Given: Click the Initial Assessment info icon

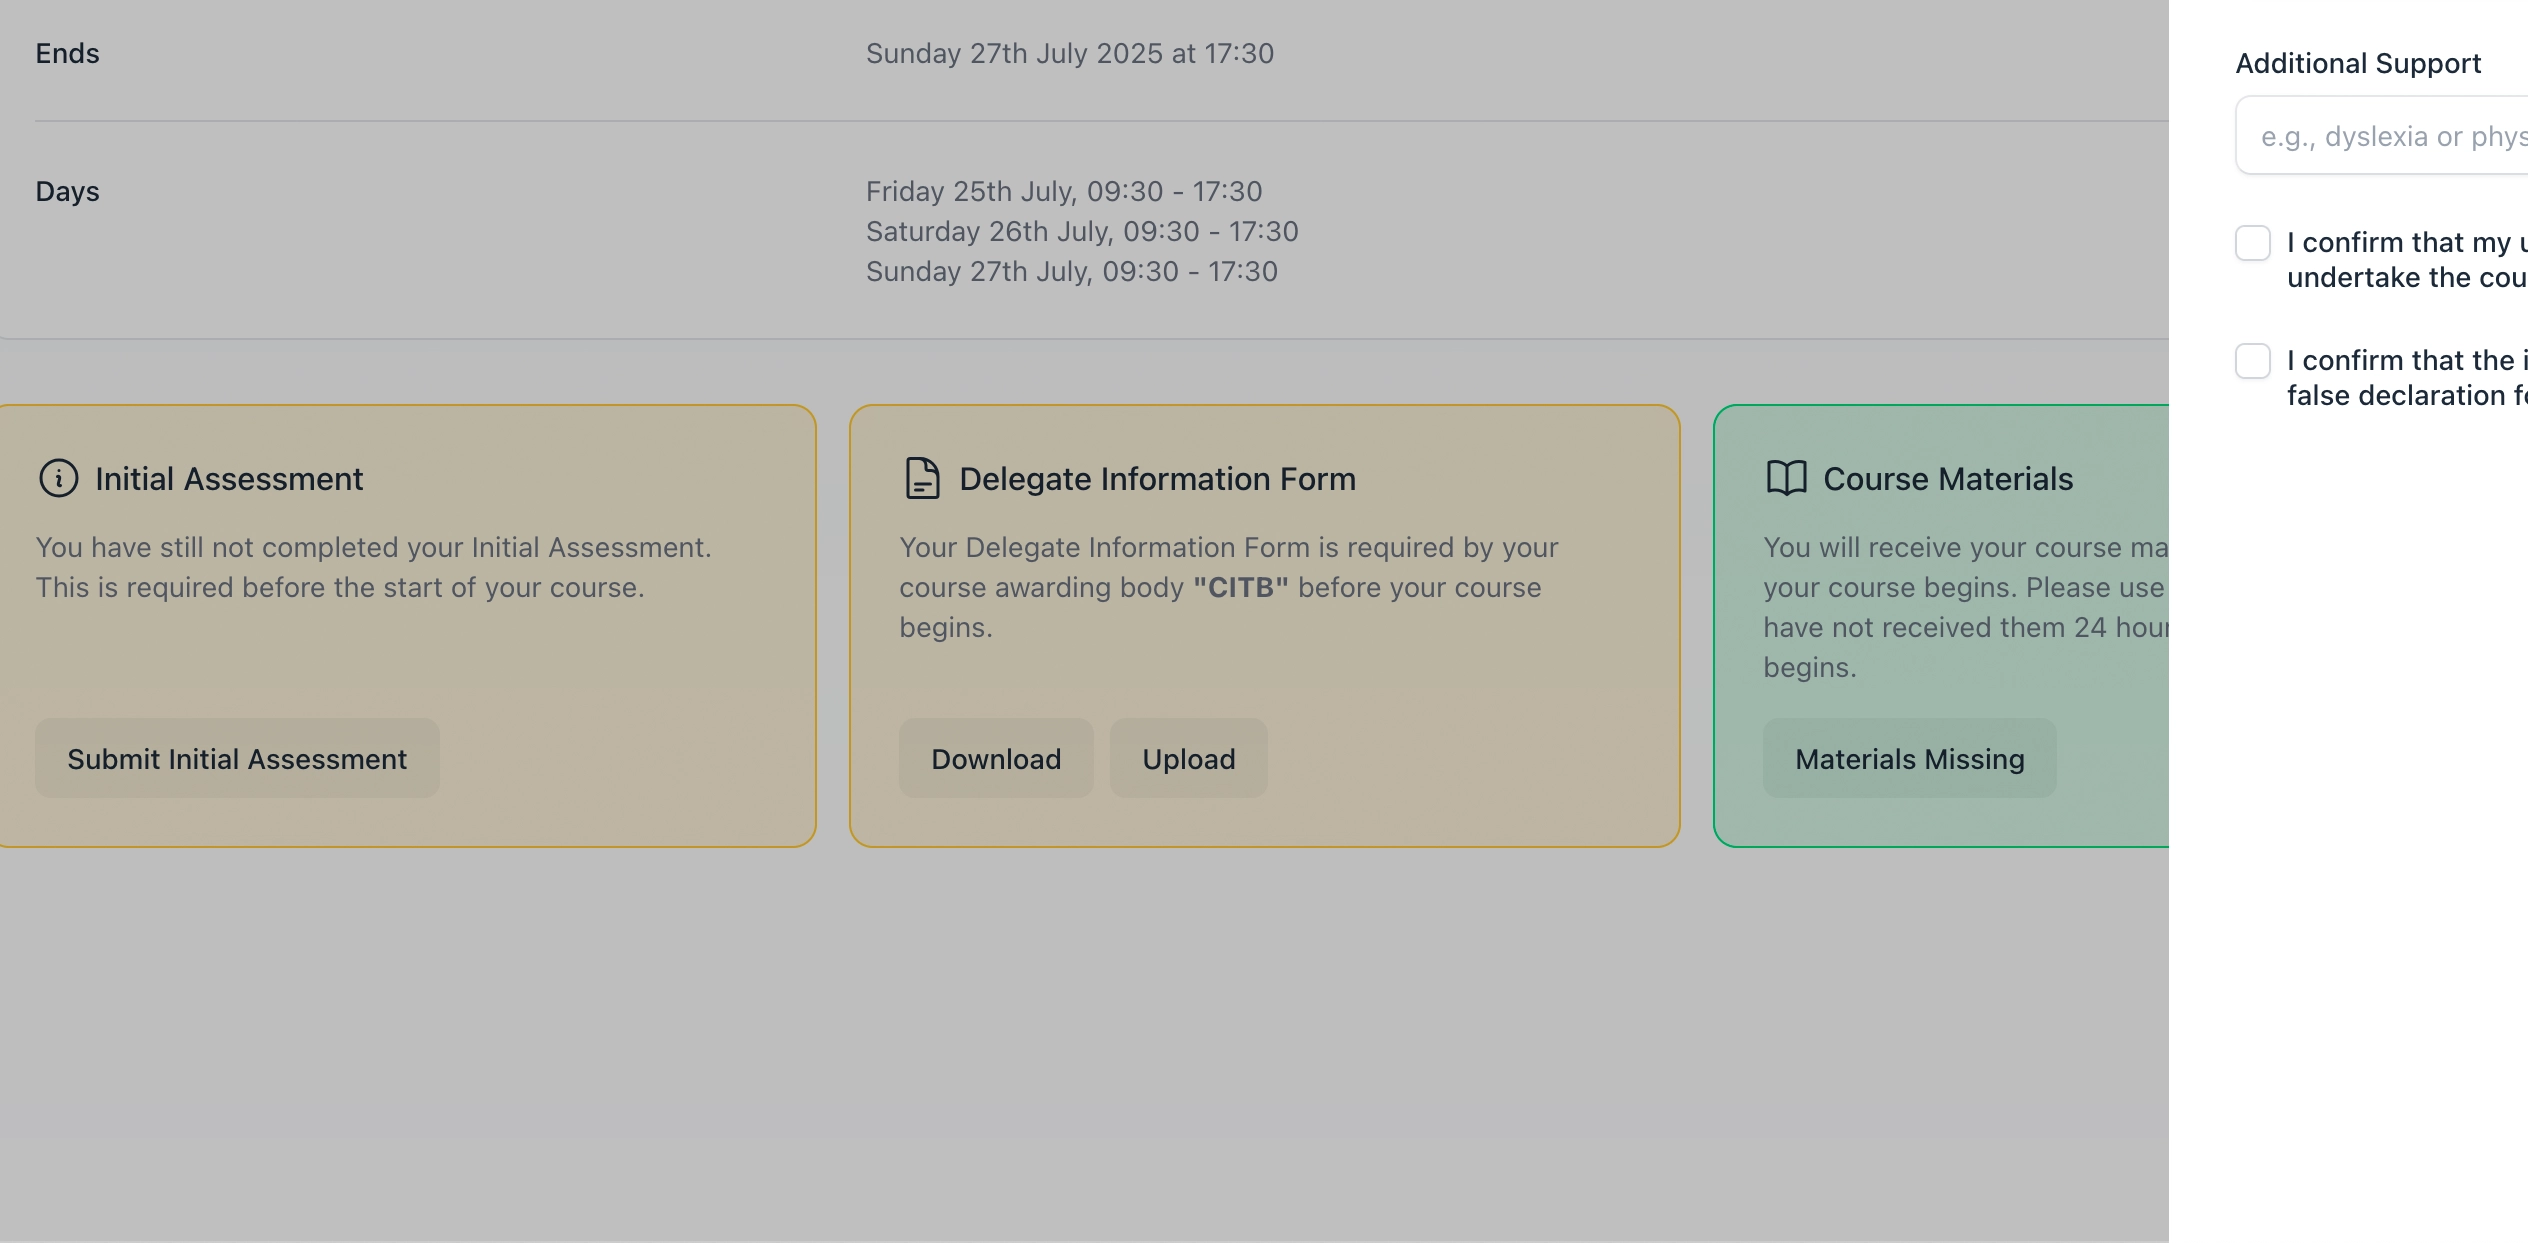Looking at the screenshot, I should 58,479.
